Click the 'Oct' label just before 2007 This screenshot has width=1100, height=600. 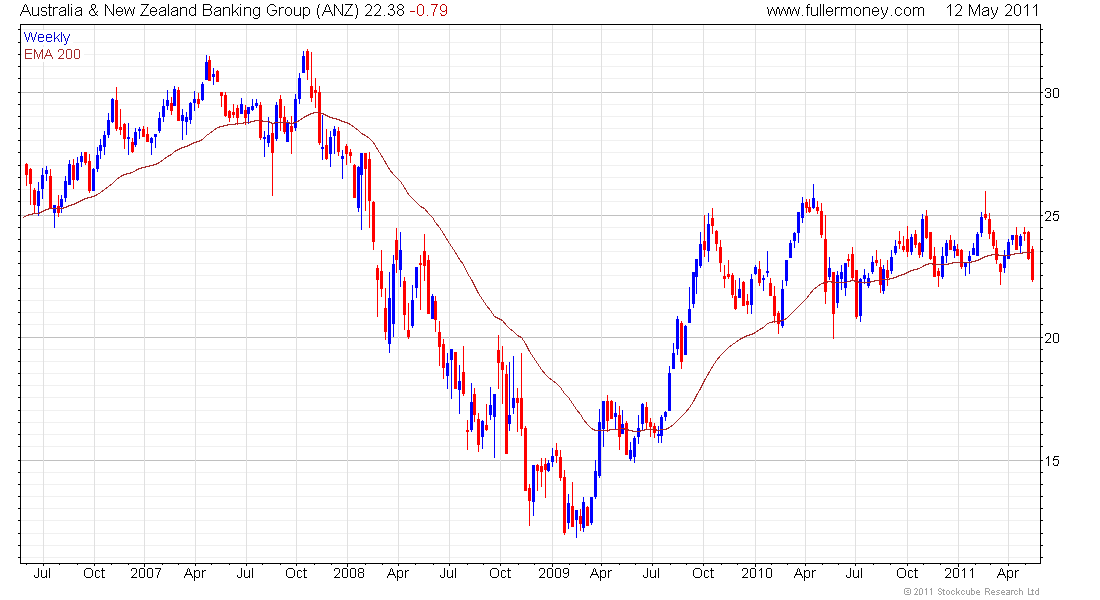94,573
